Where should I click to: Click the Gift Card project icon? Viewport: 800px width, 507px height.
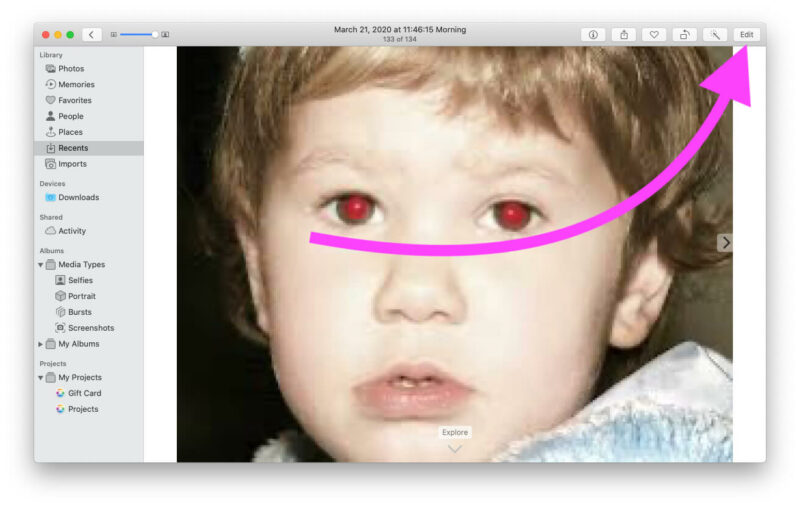[x=60, y=393]
